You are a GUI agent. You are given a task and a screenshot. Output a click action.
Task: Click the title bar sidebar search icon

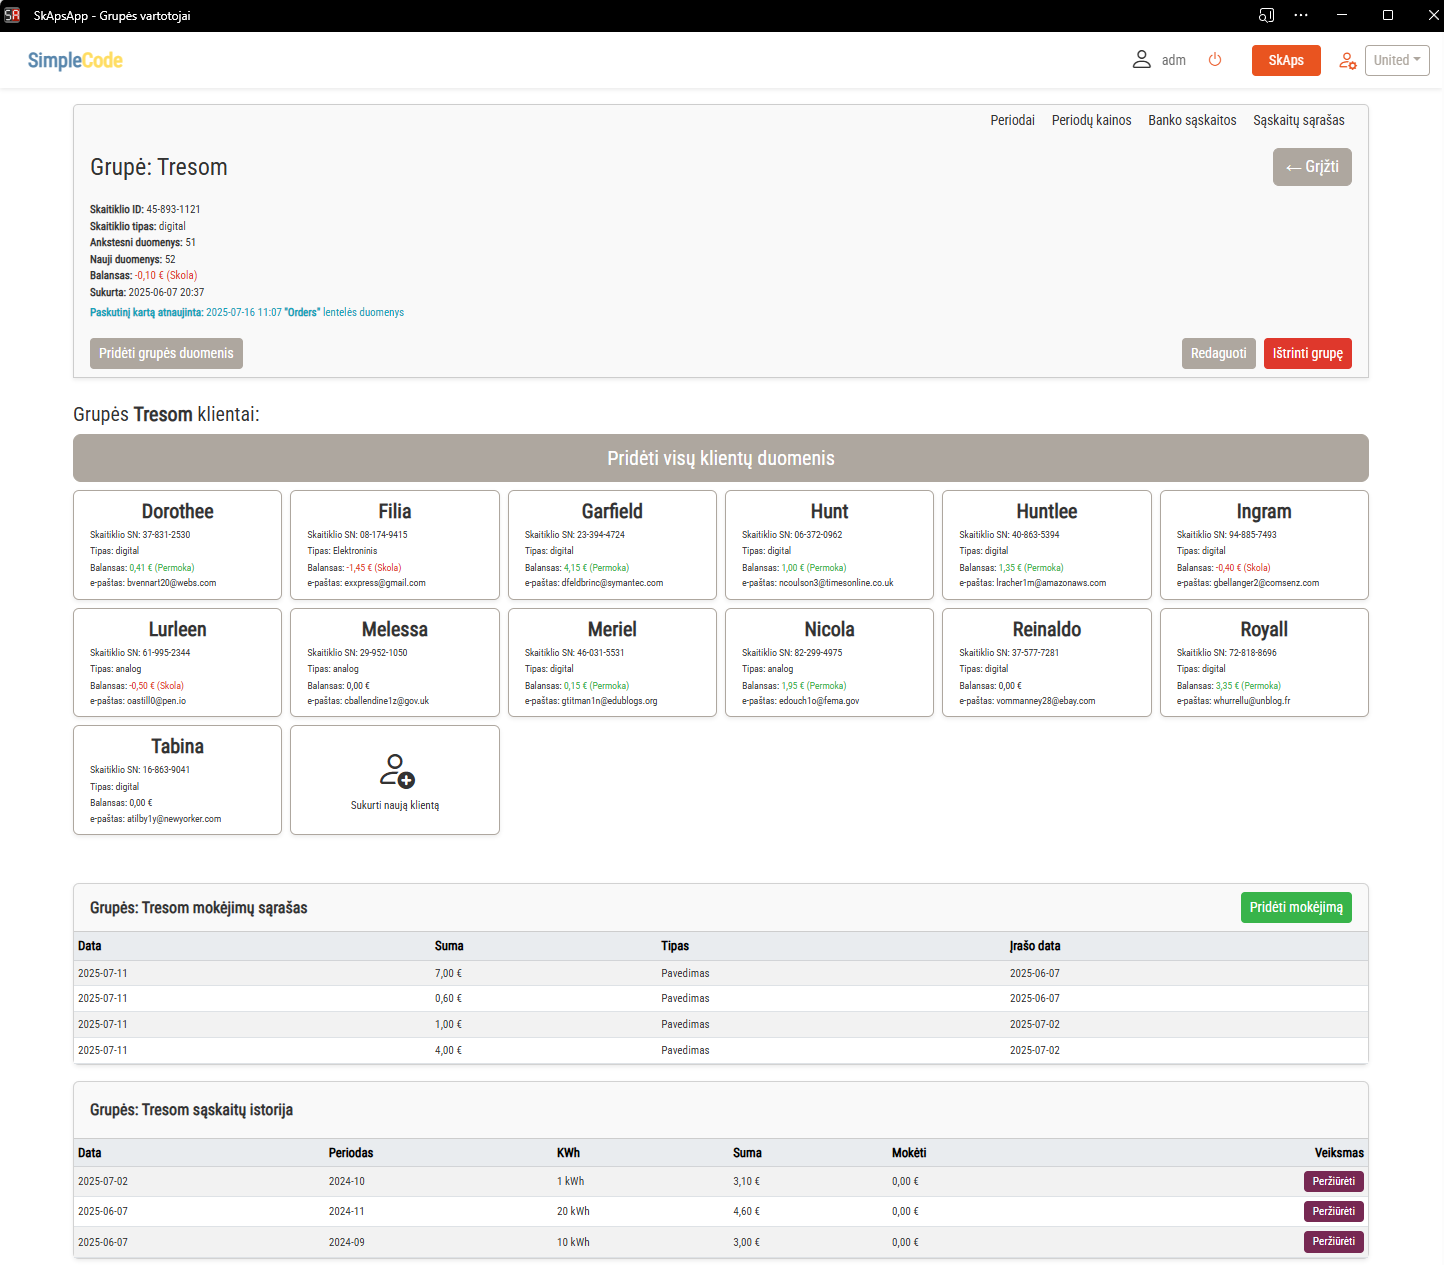pos(1266,15)
